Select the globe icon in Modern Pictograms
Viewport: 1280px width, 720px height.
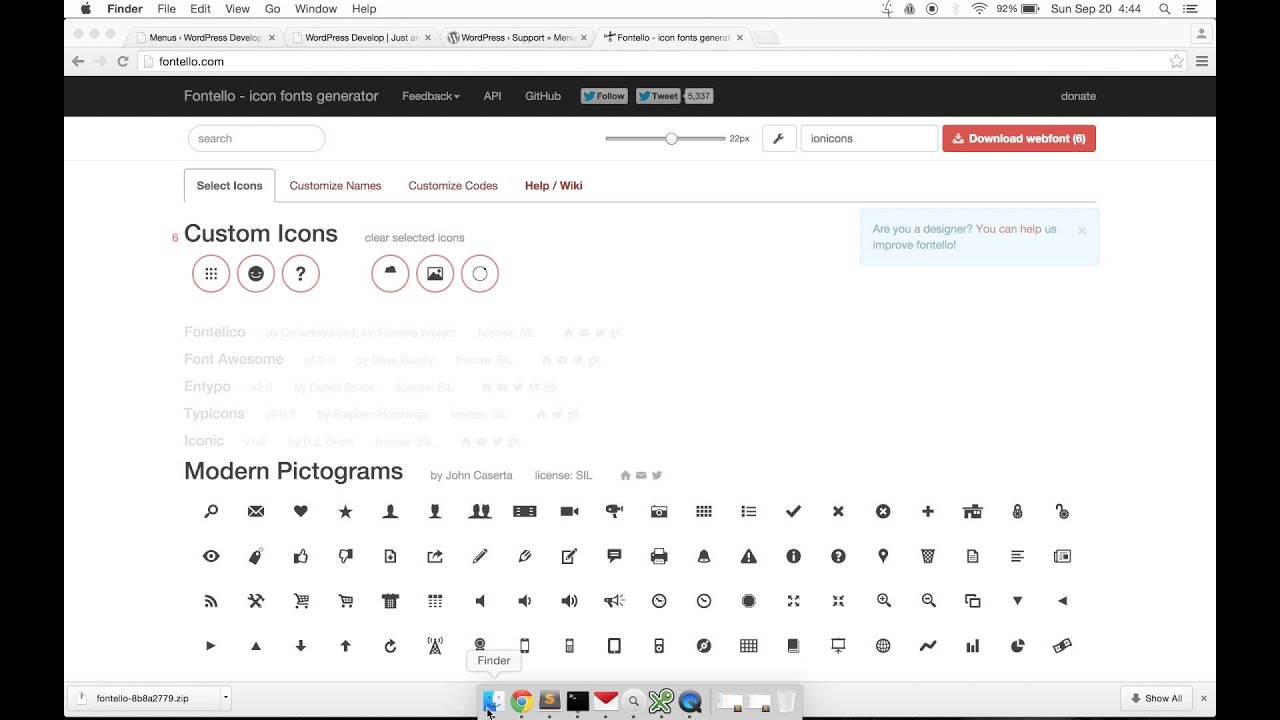click(883, 645)
